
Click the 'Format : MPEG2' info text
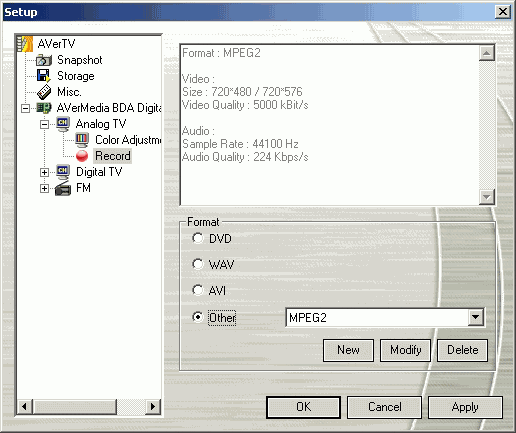tap(221, 53)
